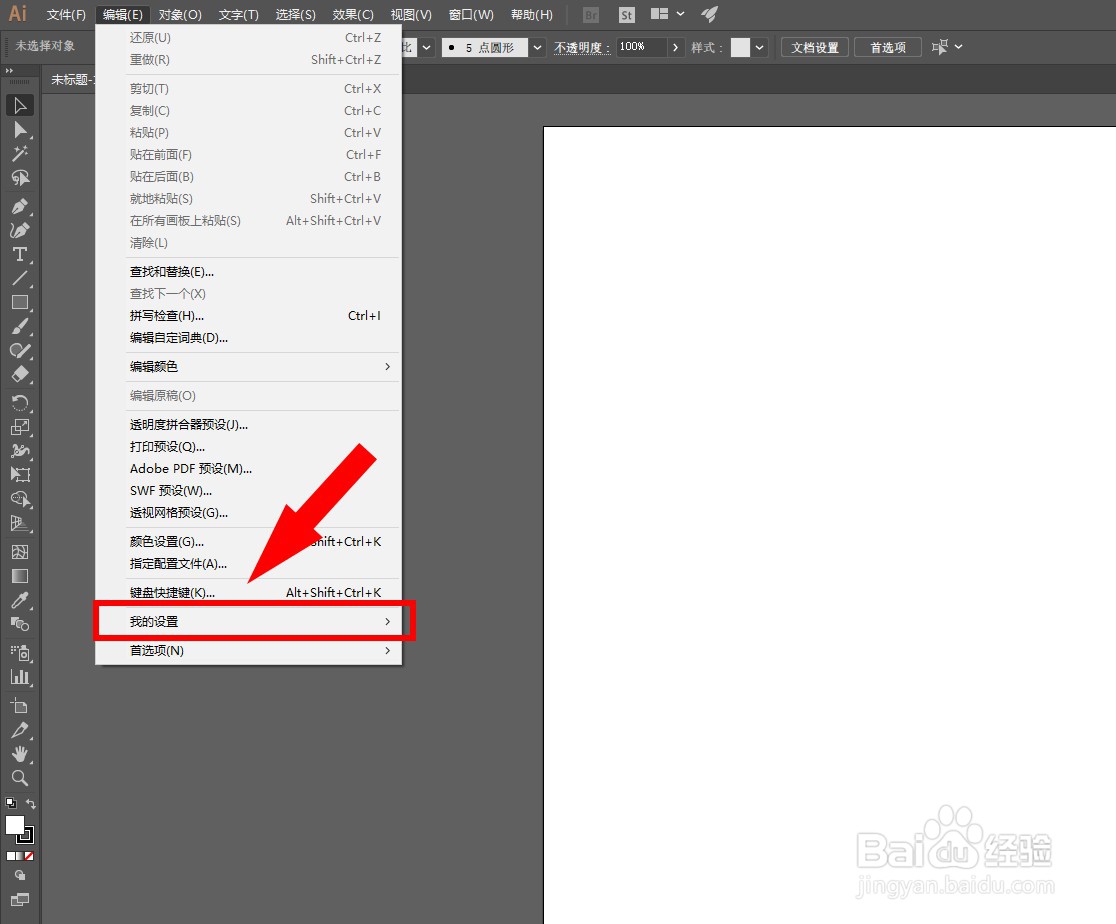Expand the 编辑颜色 submenu
This screenshot has height=924, width=1116.
coord(248,367)
